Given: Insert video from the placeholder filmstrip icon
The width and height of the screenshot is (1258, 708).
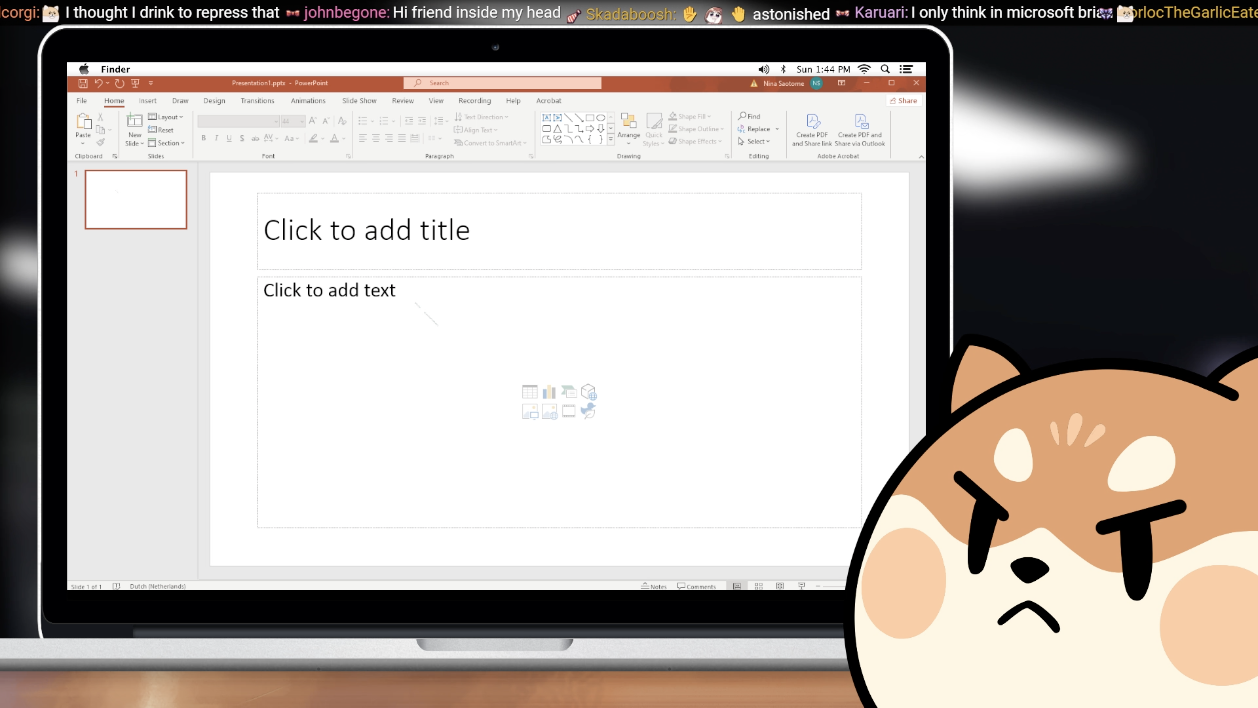Looking at the screenshot, I should click(x=569, y=411).
